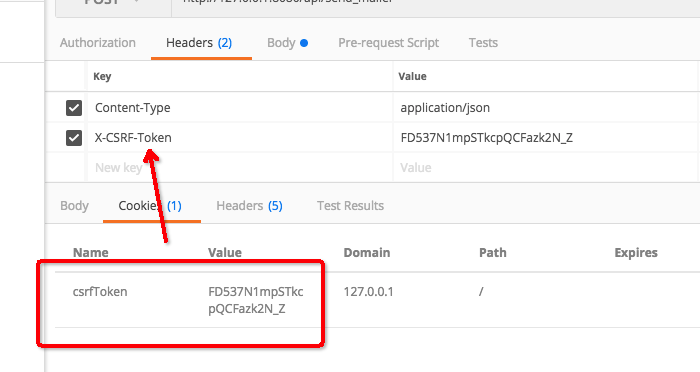Screen dimensions: 700x372
Task: Click the 127.0.0.1 domain cell
Action: [368, 292]
